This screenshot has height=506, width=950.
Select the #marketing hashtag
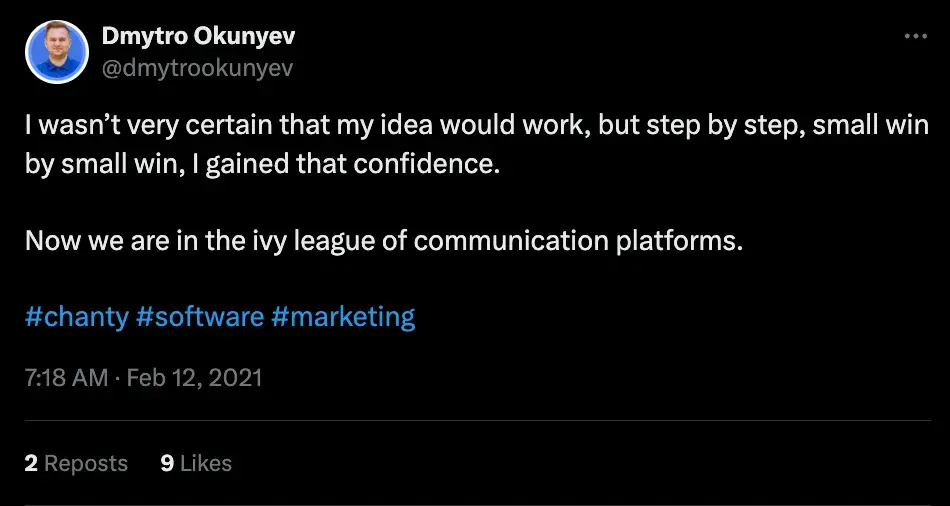pyautogui.click(x=342, y=317)
